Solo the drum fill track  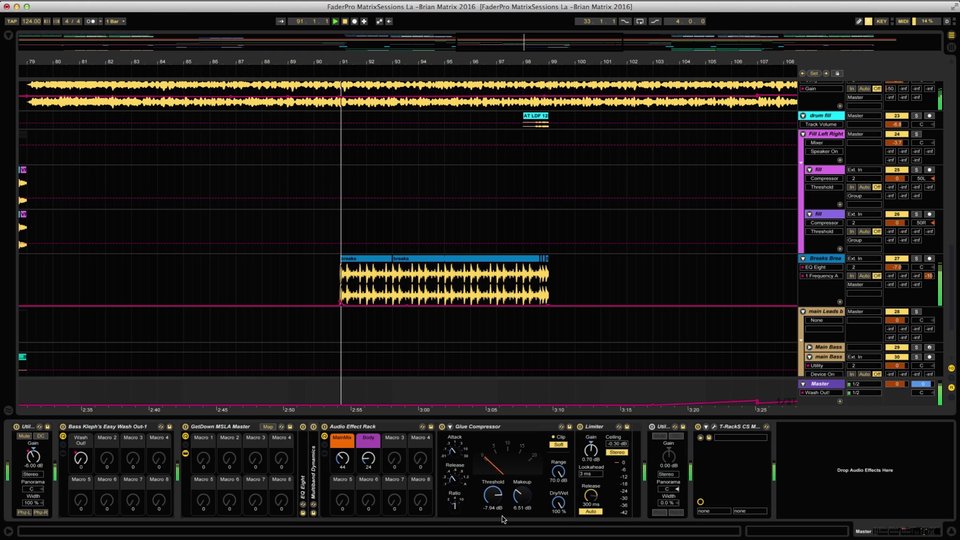click(x=917, y=116)
